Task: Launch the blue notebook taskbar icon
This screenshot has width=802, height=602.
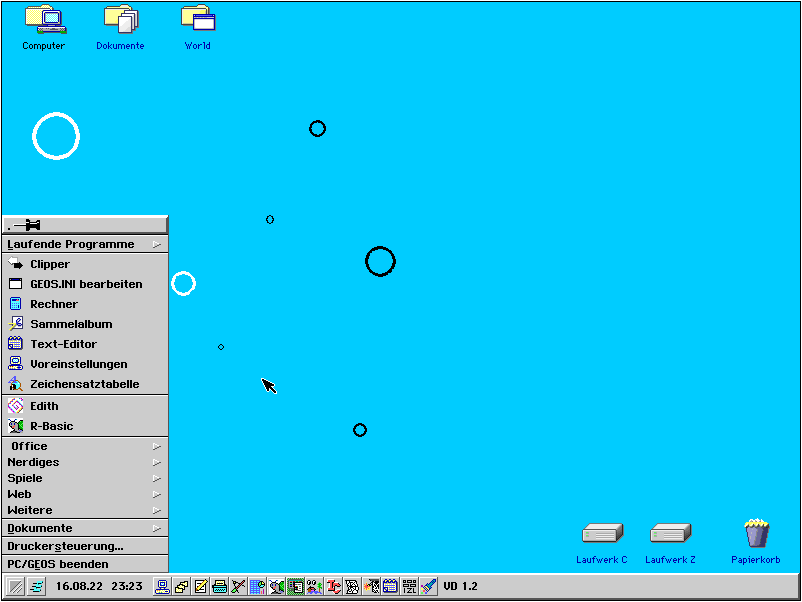Action: 390,586
